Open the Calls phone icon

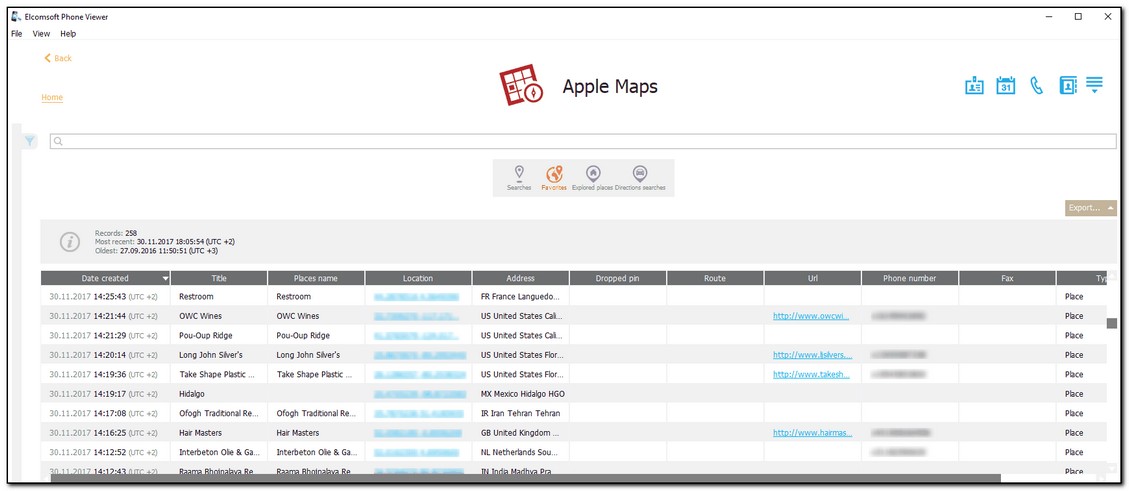1037,86
